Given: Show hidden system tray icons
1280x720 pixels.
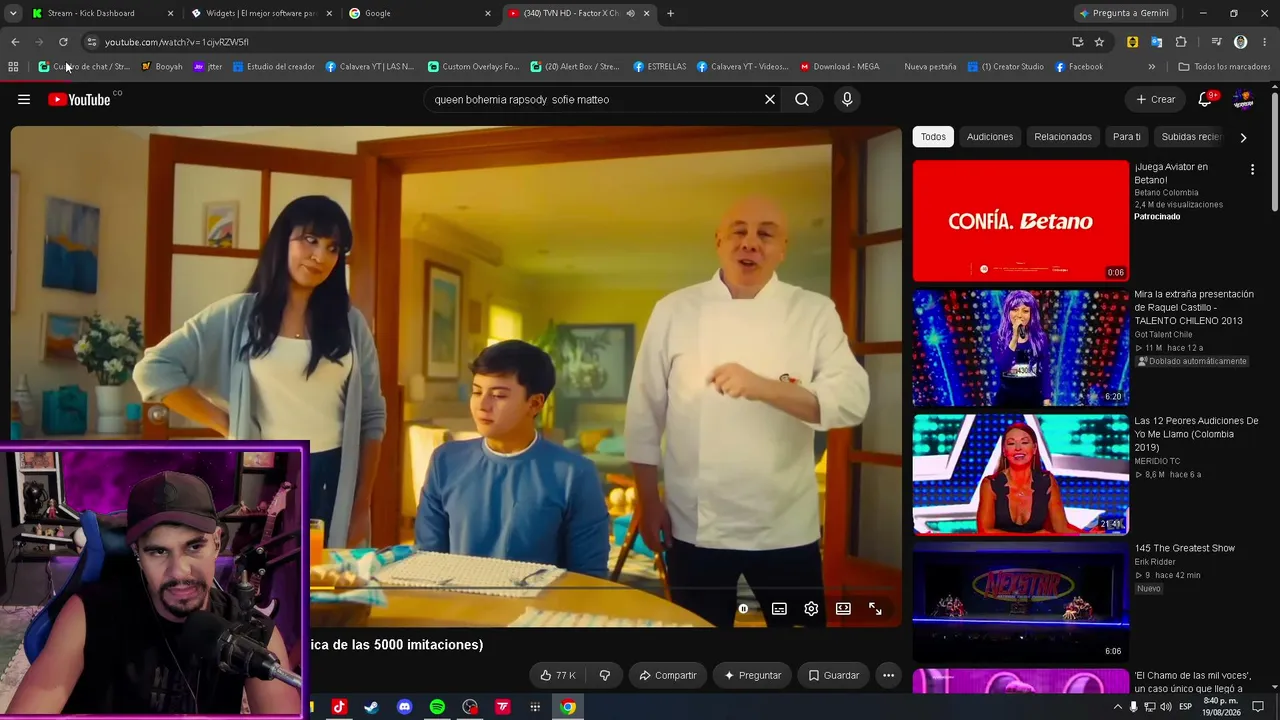Looking at the screenshot, I should [x=1117, y=707].
